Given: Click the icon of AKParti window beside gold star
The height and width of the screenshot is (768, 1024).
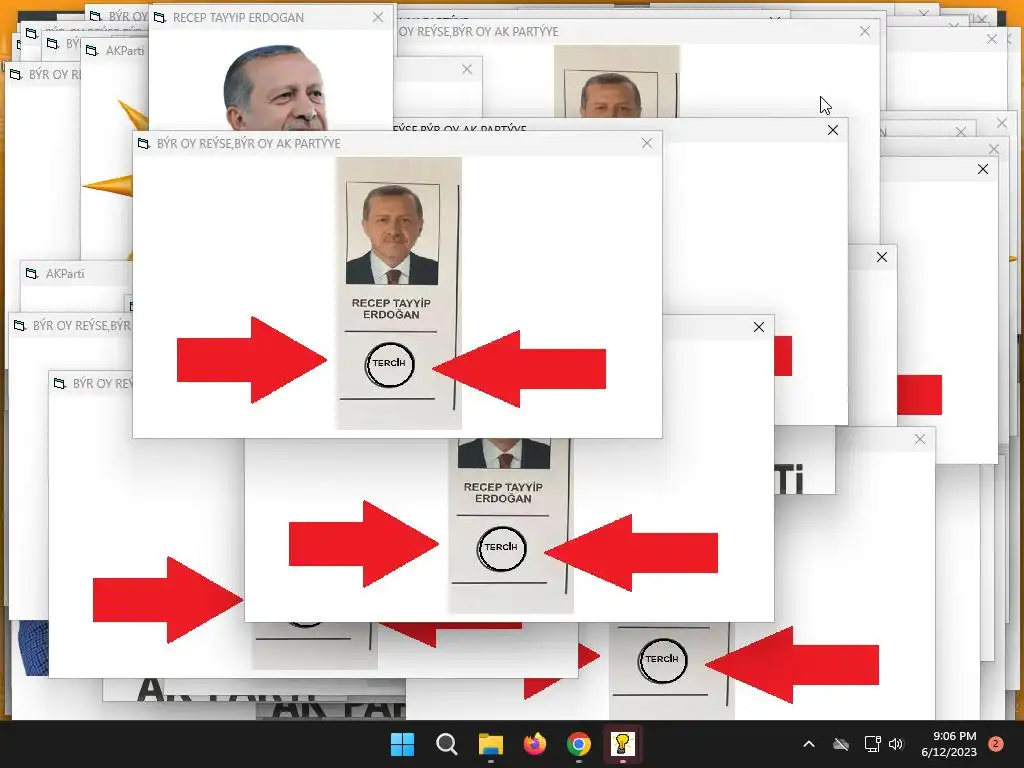Looking at the screenshot, I should coord(92,50).
